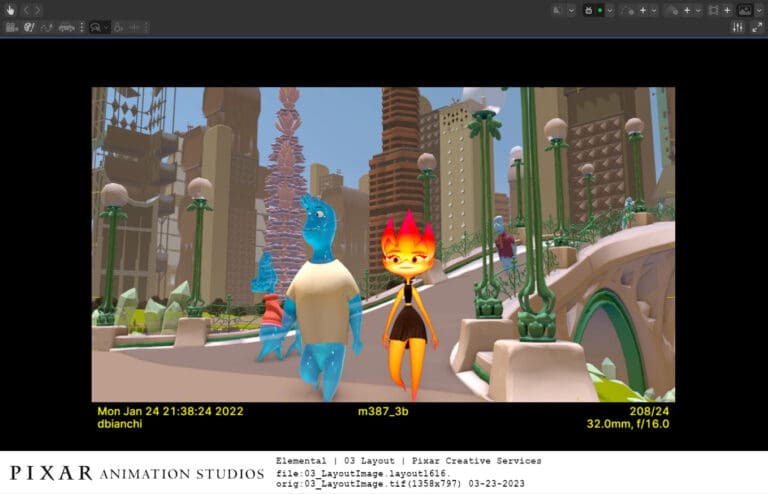
Task: Click the frame crop region icon
Action: pyautogui.click(x=714, y=10)
